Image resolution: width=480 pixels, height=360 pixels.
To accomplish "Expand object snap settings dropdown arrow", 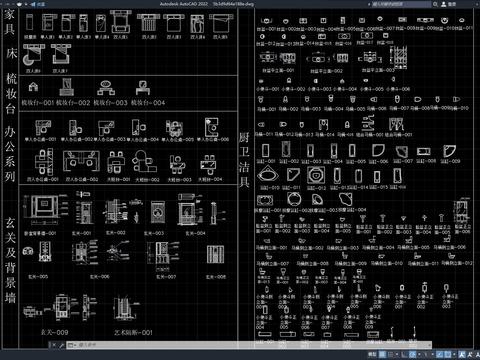I will click(x=454, y=354).
